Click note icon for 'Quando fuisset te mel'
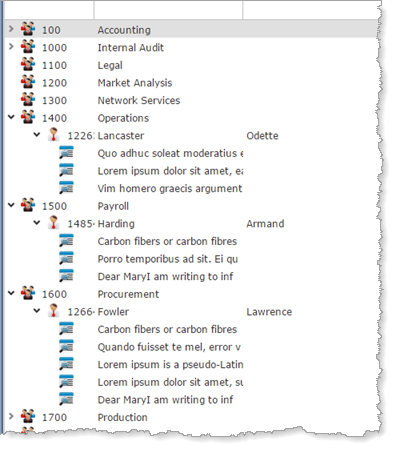Viewport: 396px width, 449px height. [x=66, y=346]
